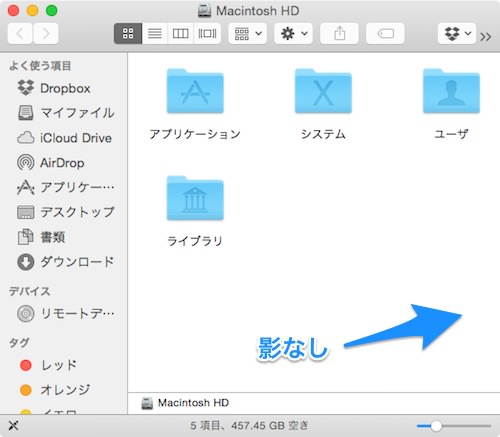Switch to column view
The width and height of the screenshot is (500, 437).
pyautogui.click(x=180, y=33)
